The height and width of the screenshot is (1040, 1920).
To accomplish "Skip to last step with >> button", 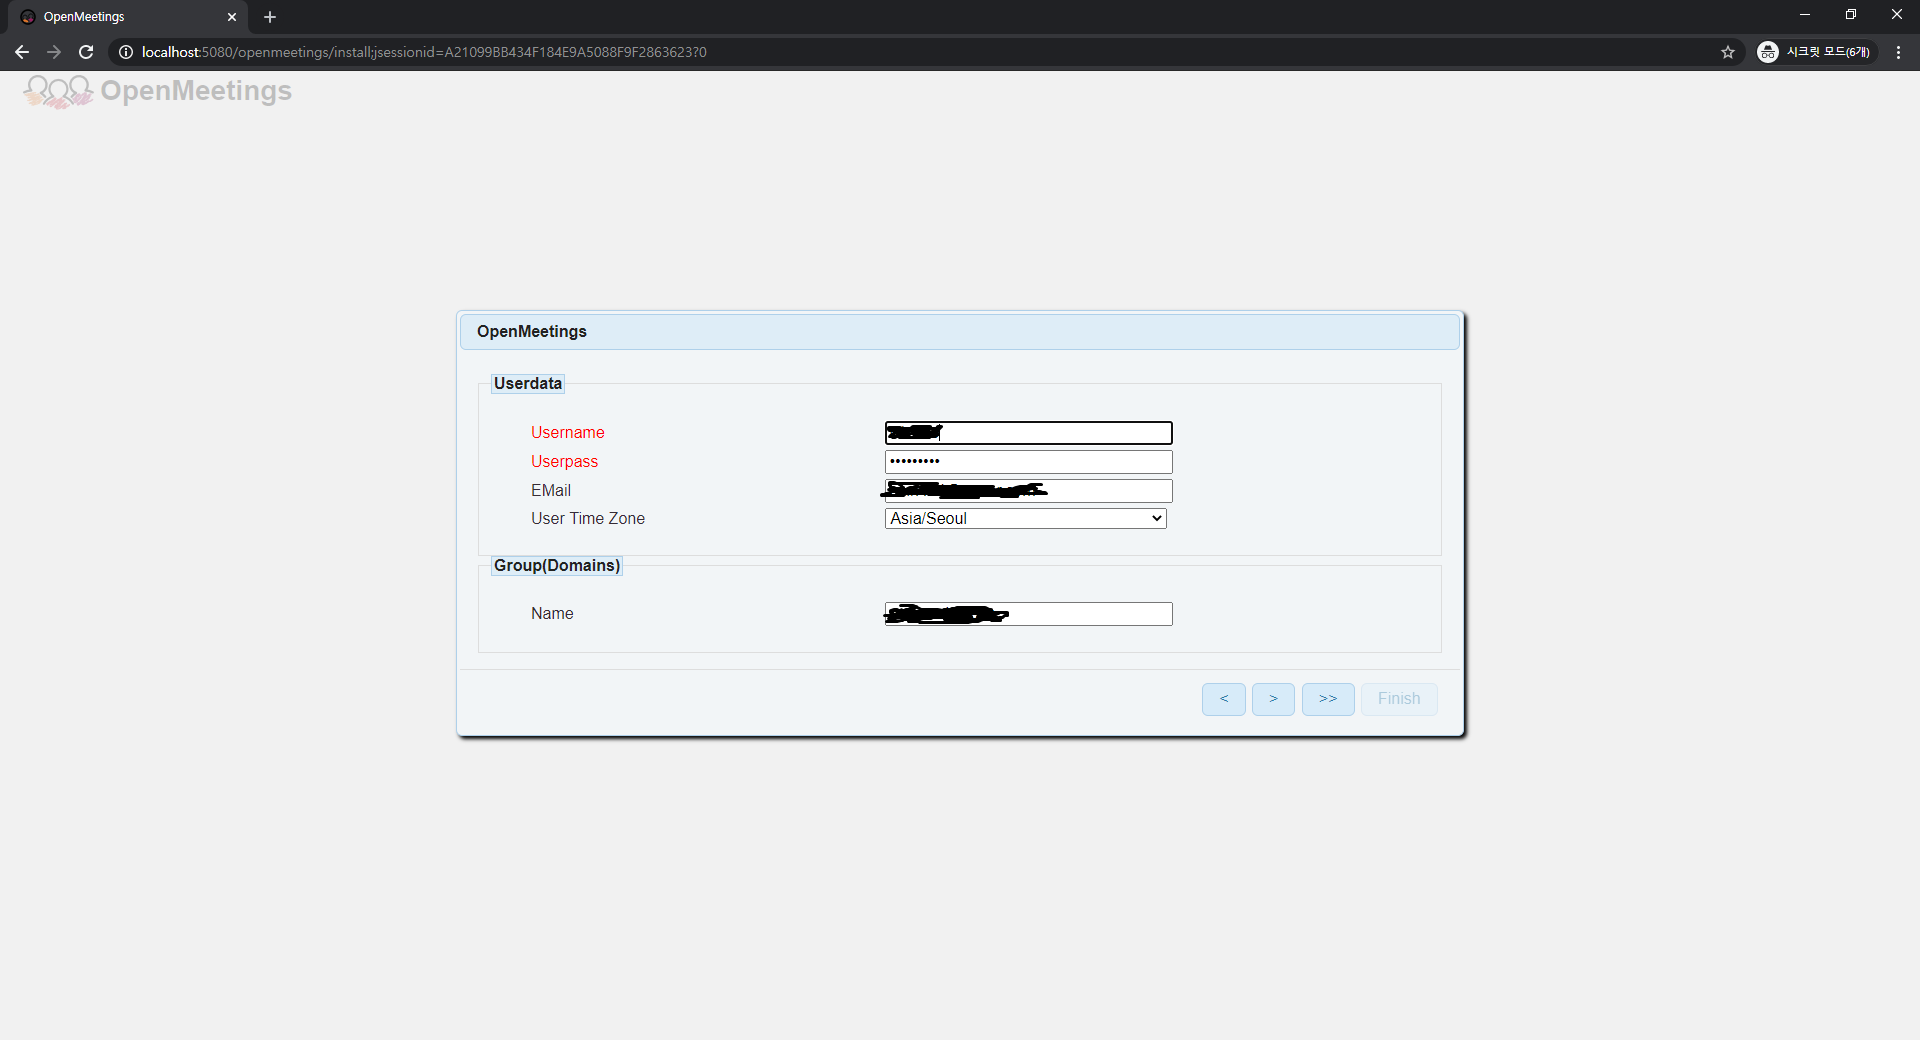I will (x=1328, y=699).
